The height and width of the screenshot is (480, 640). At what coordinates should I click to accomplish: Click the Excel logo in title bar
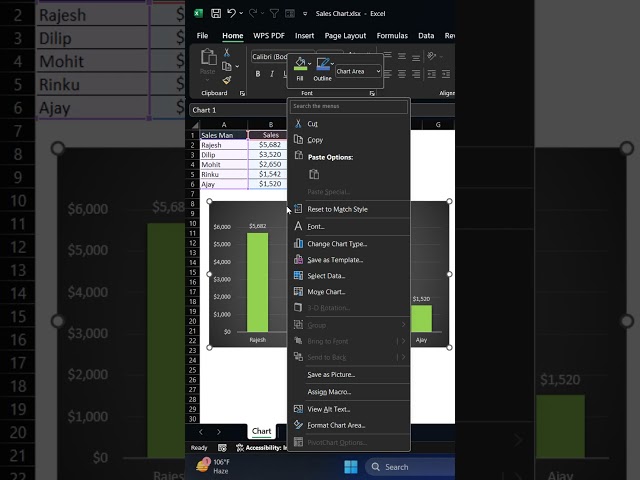(x=198, y=13)
